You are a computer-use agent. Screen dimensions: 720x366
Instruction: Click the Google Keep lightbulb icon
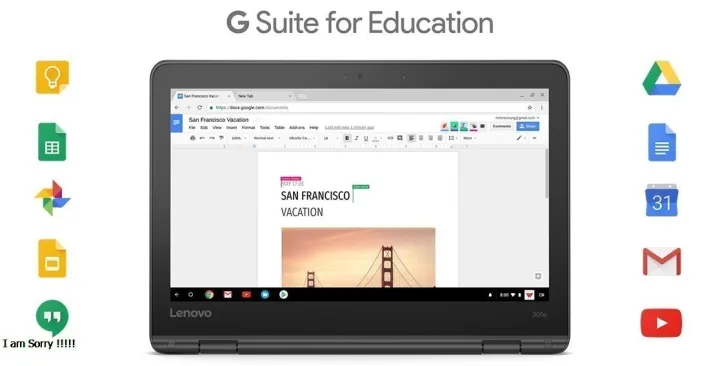coord(52,77)
